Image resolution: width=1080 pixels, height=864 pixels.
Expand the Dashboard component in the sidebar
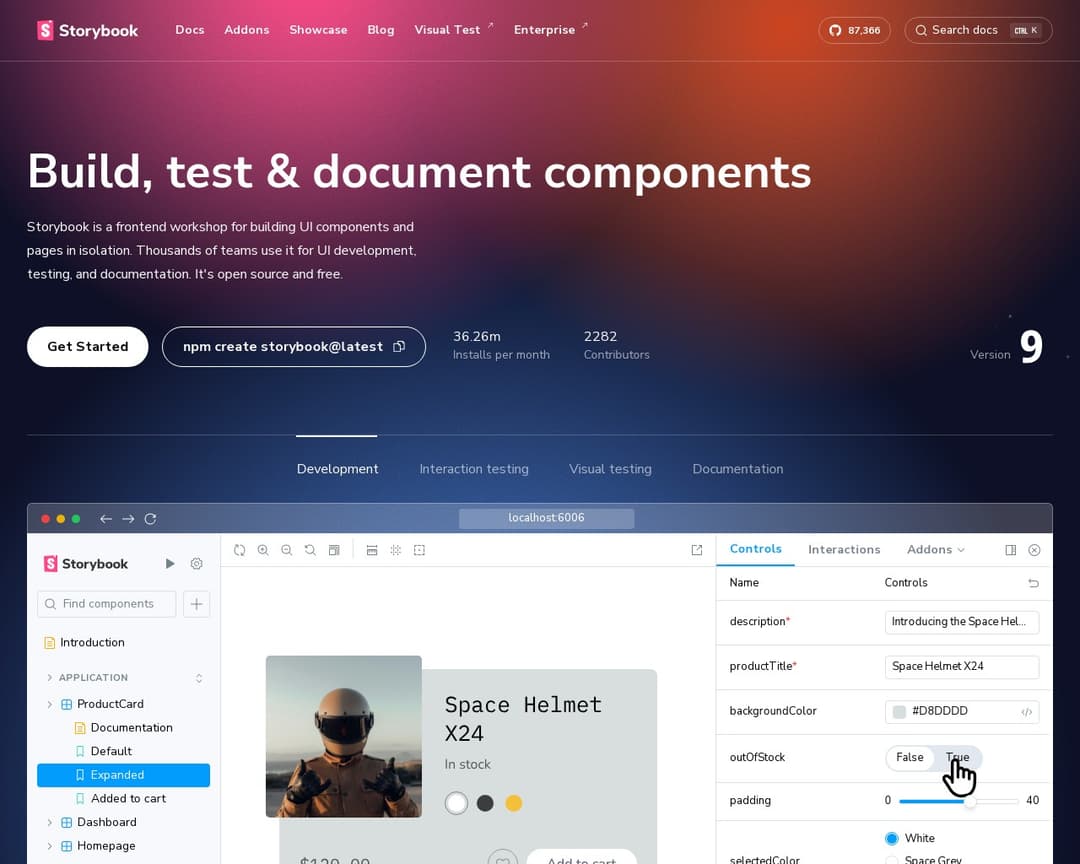pos(50,823)
